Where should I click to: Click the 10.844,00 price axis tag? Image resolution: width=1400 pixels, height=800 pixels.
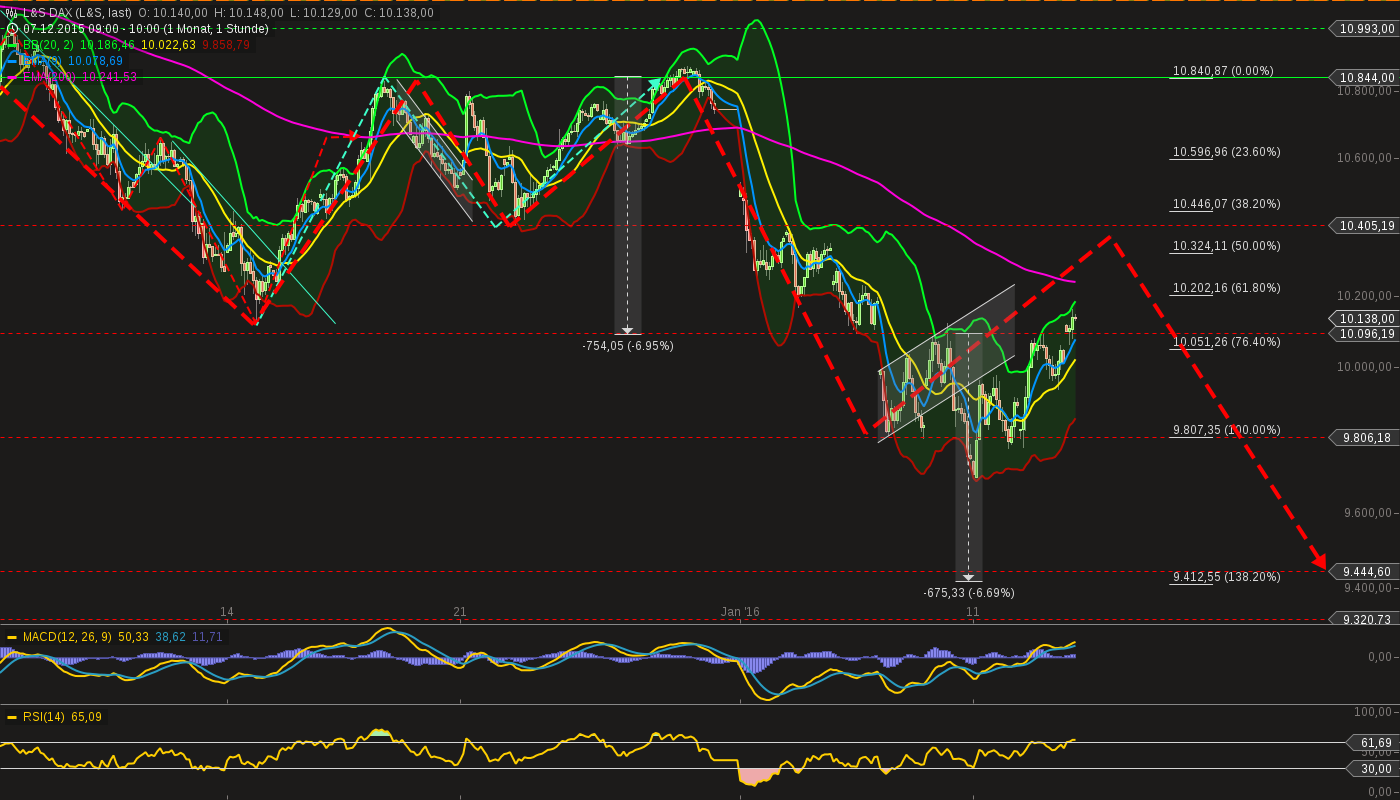pyautogui.click(x=1362, y=78)
